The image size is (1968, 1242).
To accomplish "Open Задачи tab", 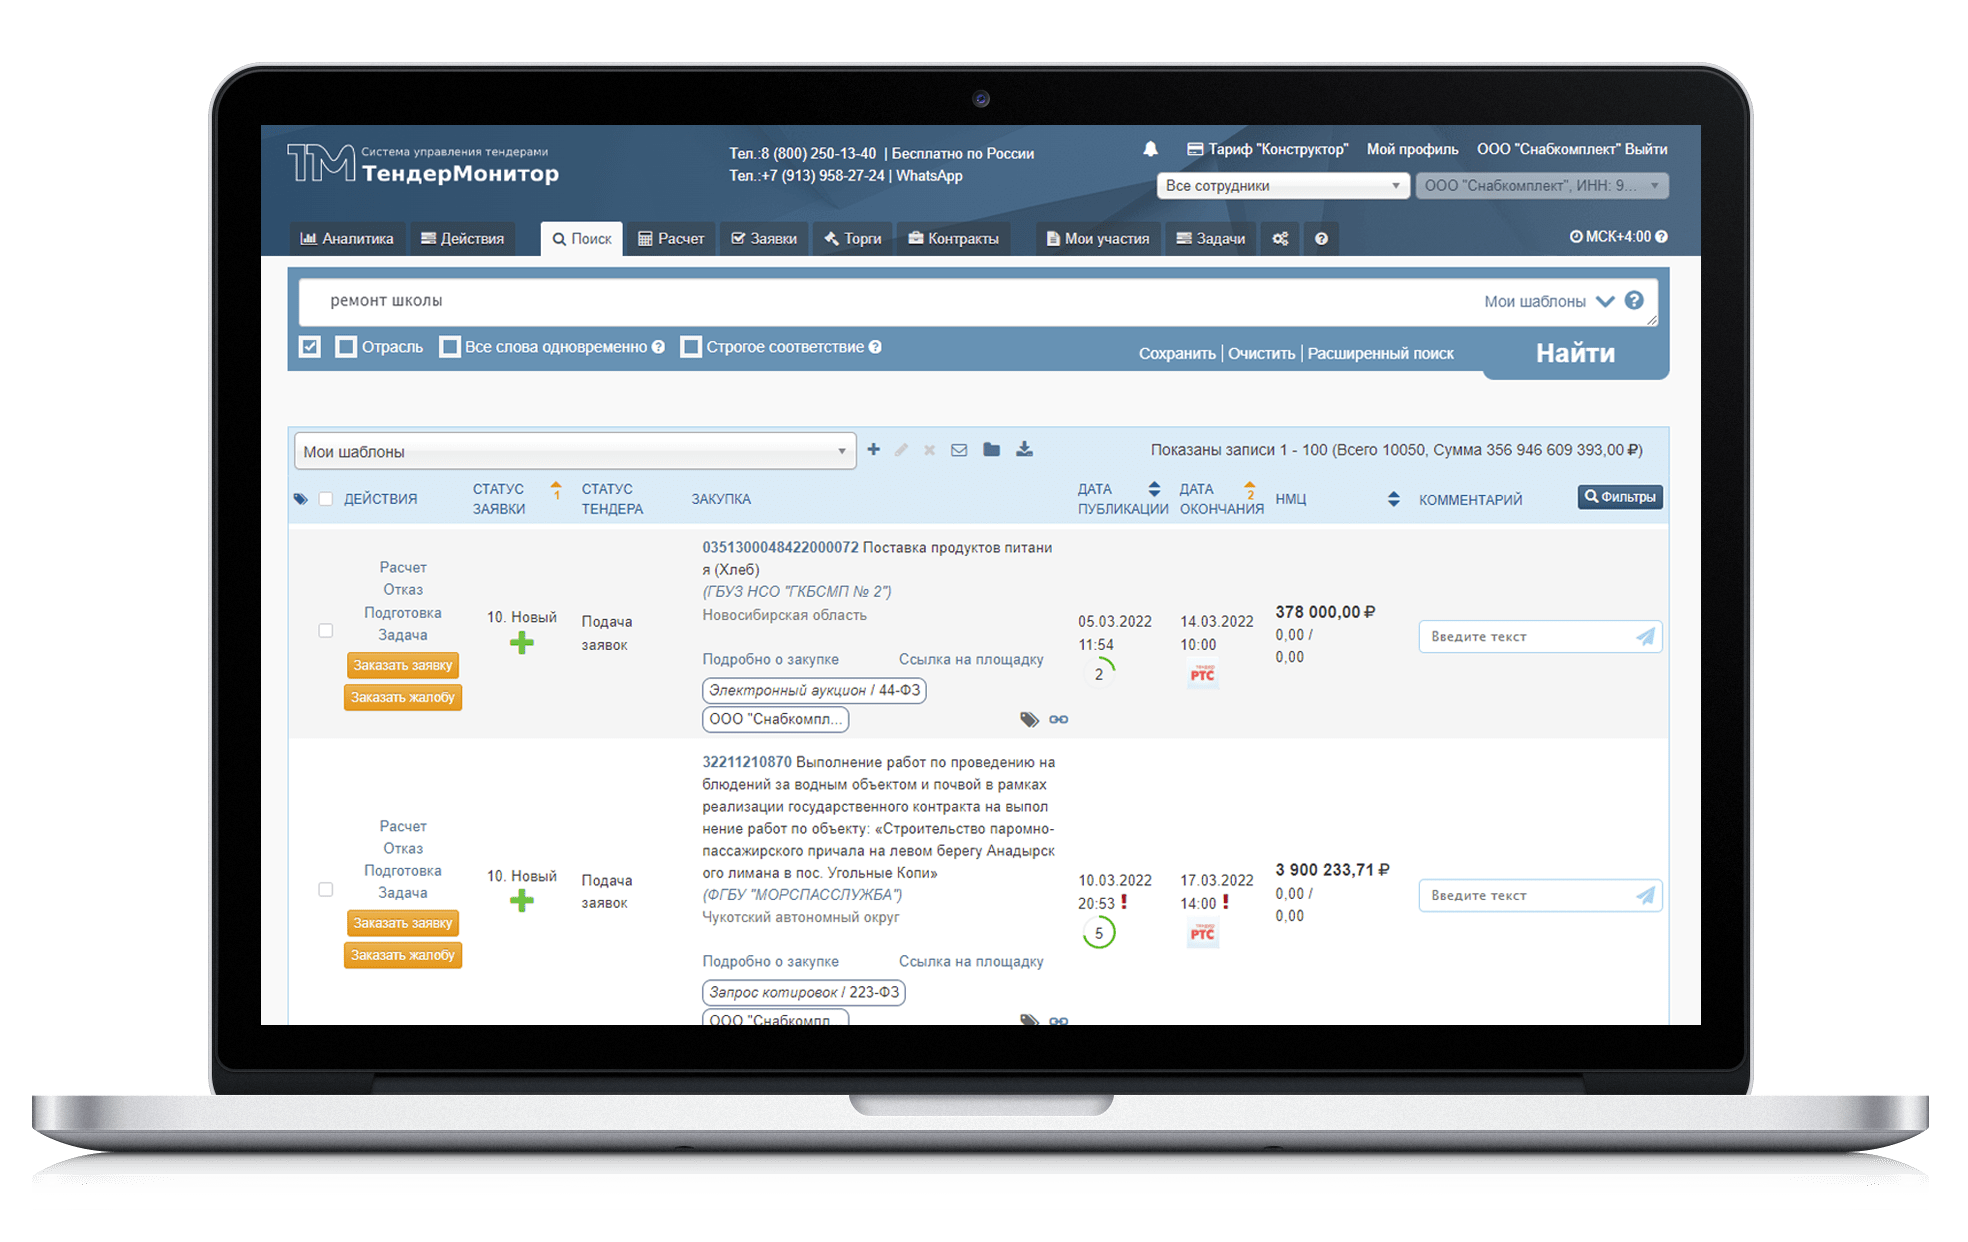I will click(x=1210, y=239).
